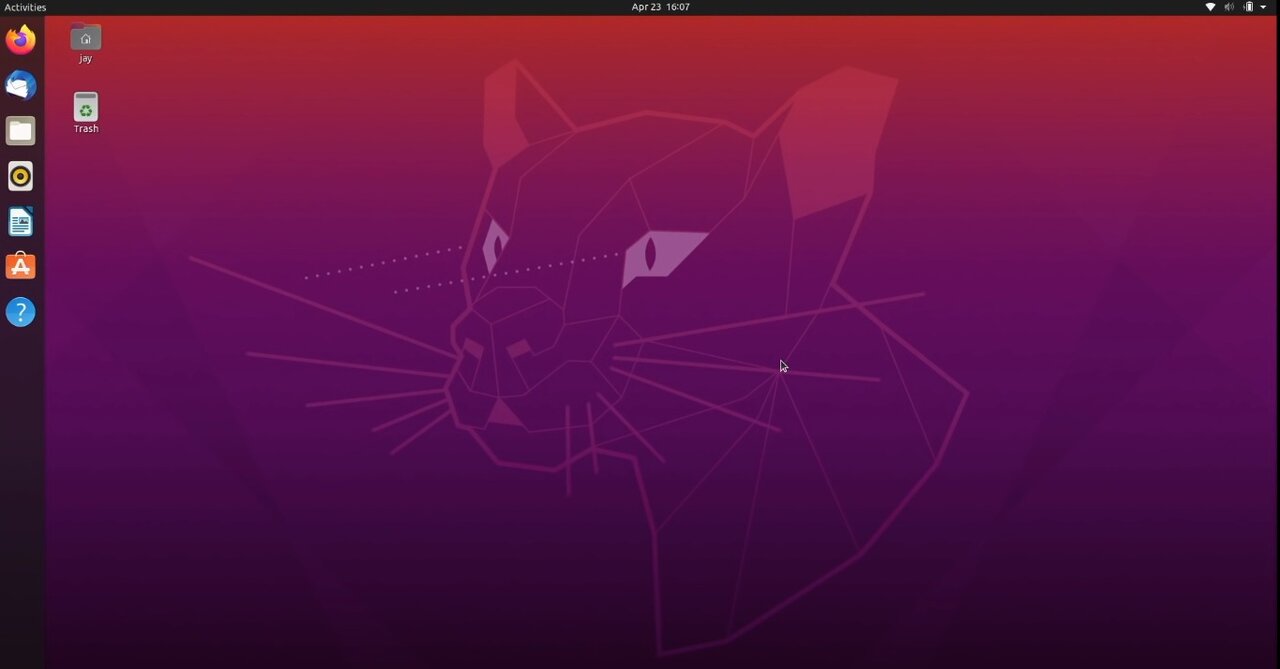Open the Help icon in dock

20,312
